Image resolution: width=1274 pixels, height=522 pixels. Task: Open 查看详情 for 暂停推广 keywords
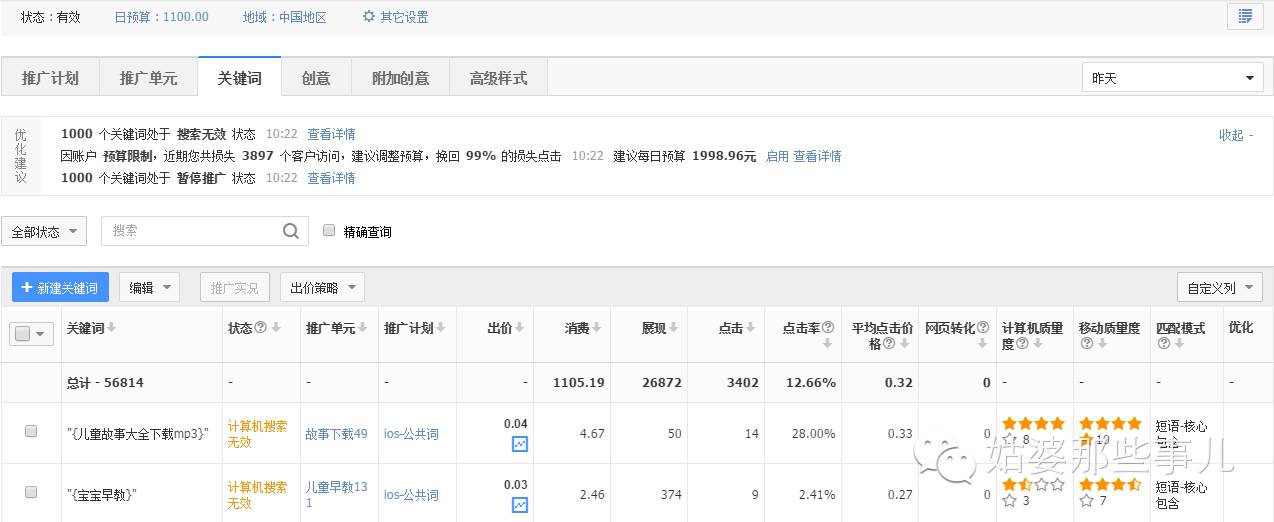(x=331, y=178)
